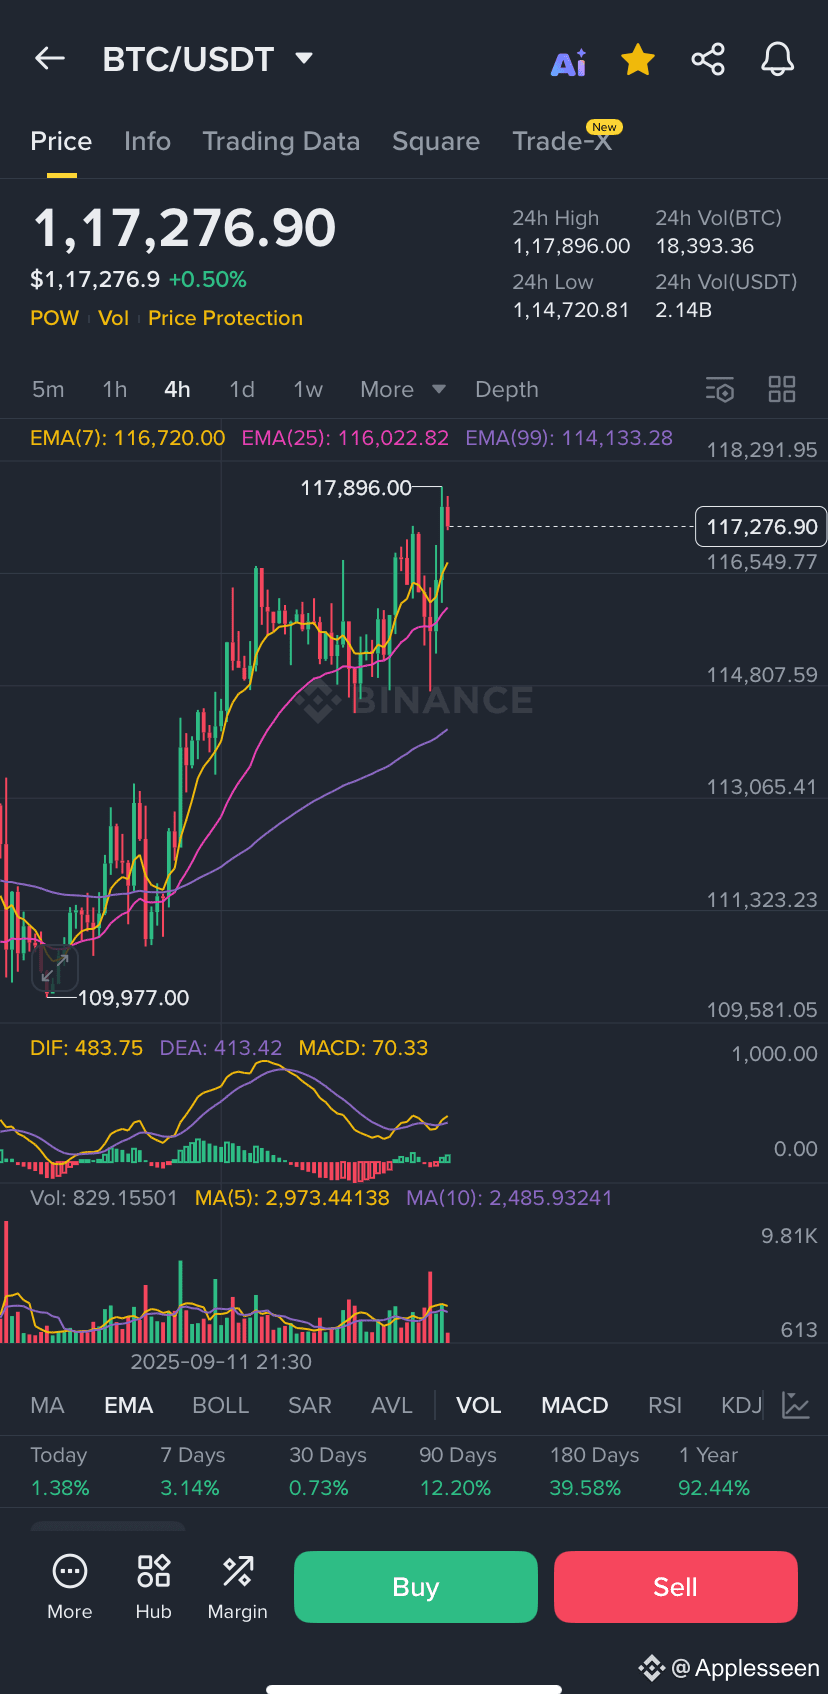
Task: Switch to the Info tab
Action: click(147, 141)
